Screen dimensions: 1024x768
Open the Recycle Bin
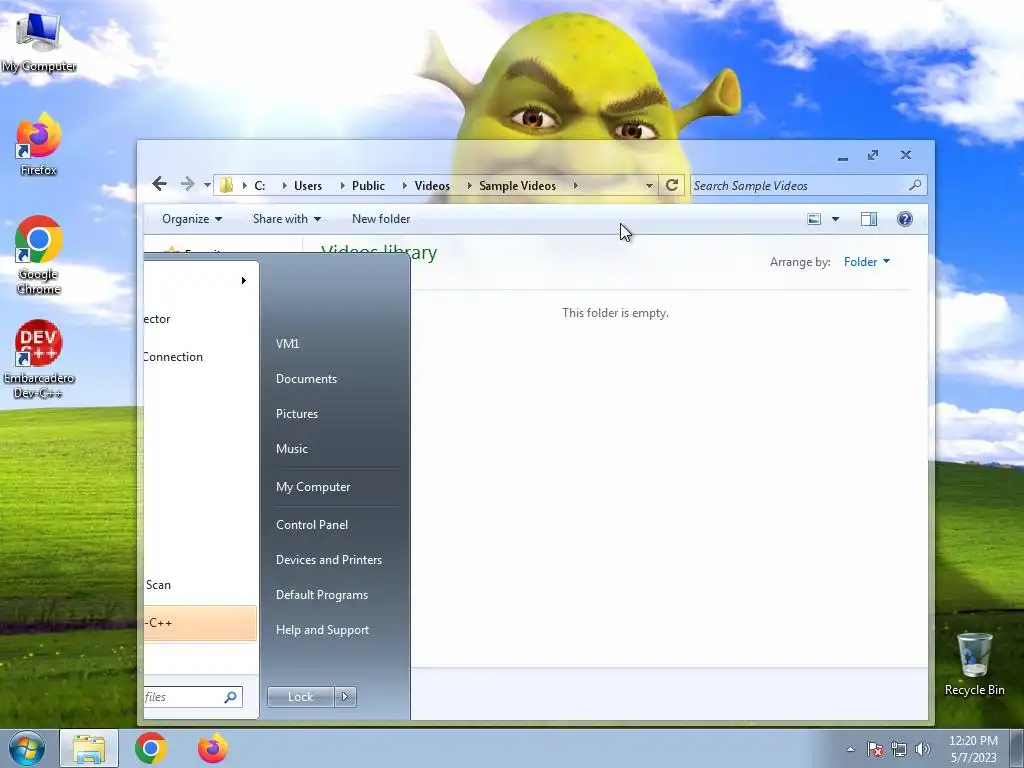point(974,664)
